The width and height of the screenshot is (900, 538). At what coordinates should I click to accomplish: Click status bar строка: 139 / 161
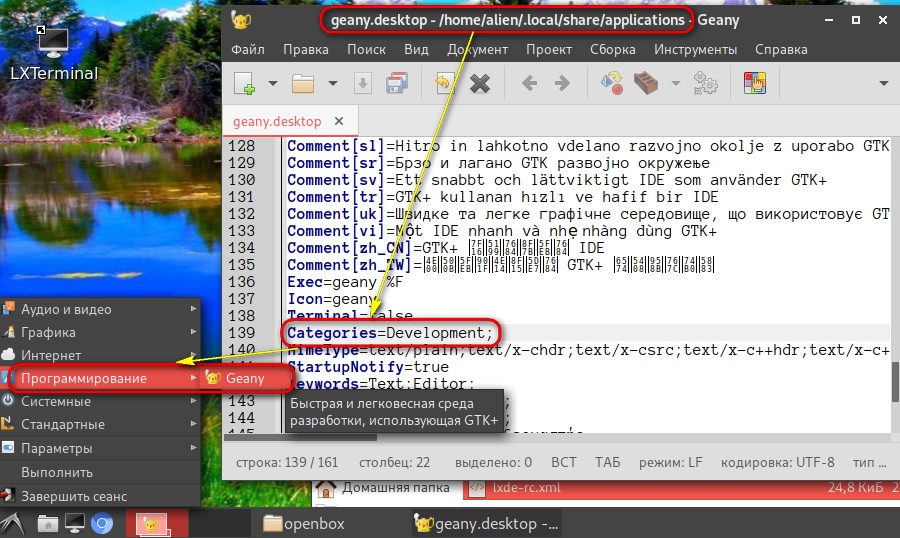[x=286, y=462]
